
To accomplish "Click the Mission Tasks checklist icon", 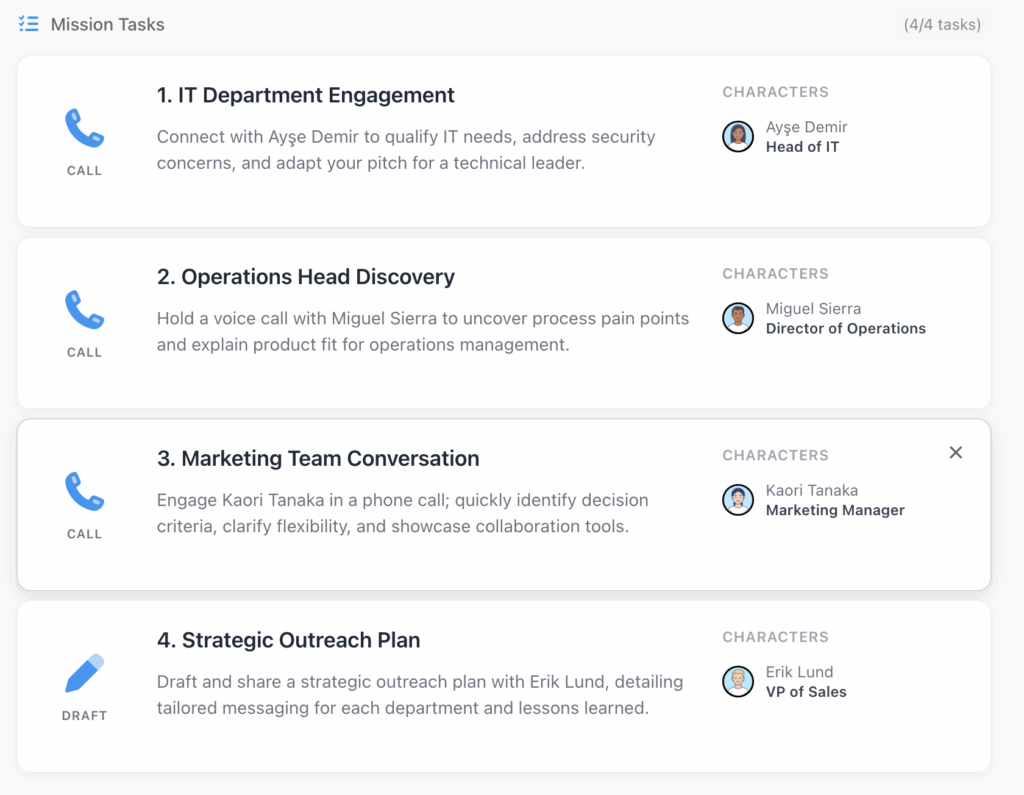I will [29, 24].
